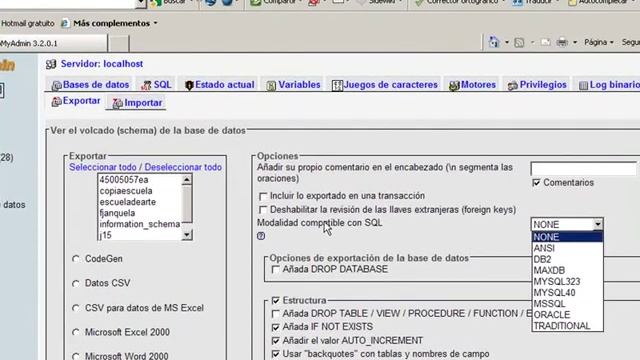Click the browser Home icon

click(x=494, y=42)
